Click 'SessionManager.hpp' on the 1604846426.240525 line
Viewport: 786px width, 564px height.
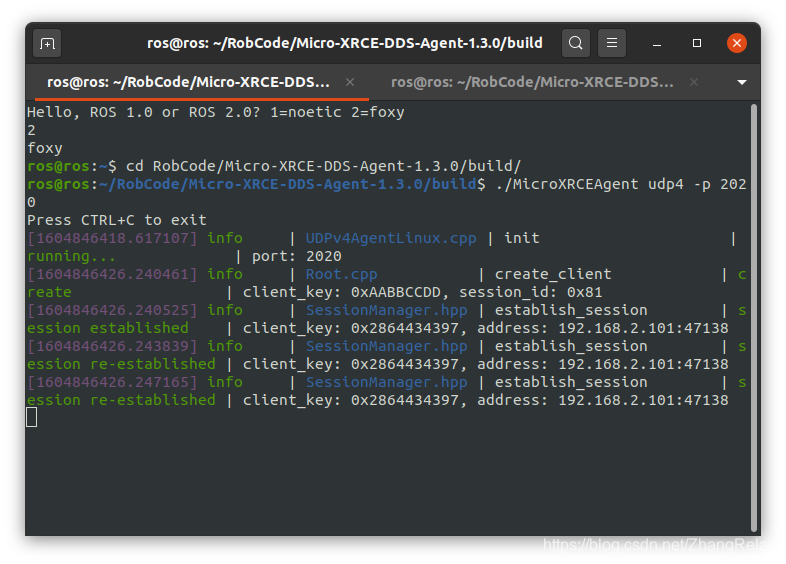[x=386, y=310]
